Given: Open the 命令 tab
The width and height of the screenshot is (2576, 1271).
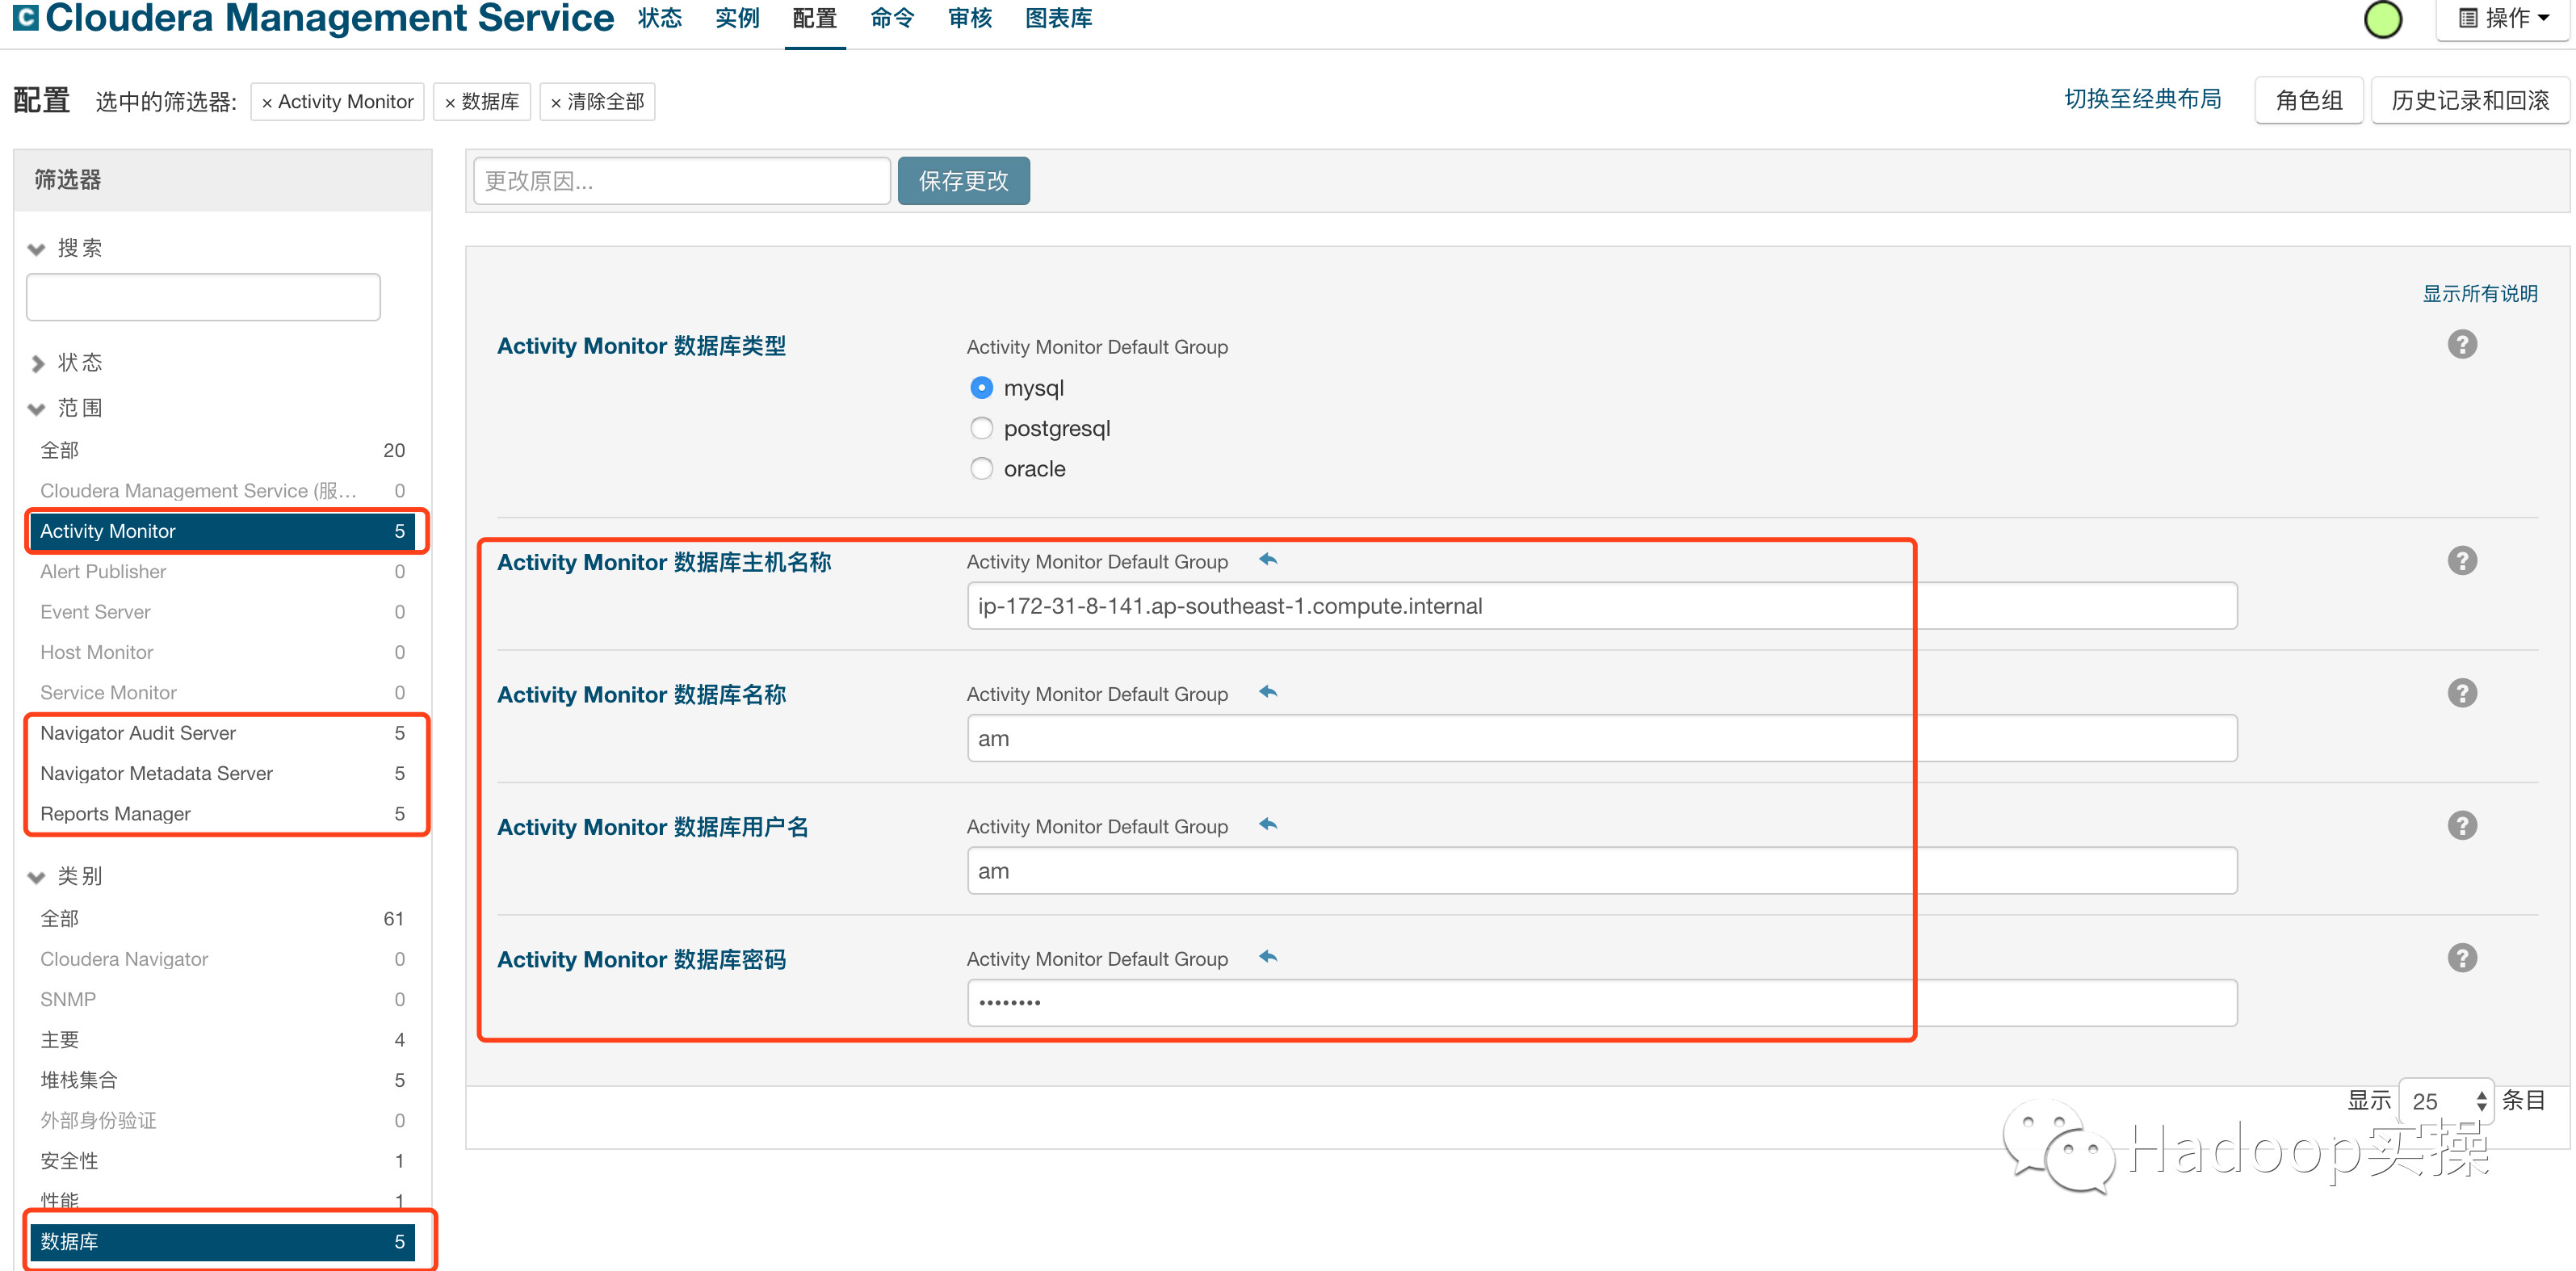Looking at the screenshot, I should (892, 18).
